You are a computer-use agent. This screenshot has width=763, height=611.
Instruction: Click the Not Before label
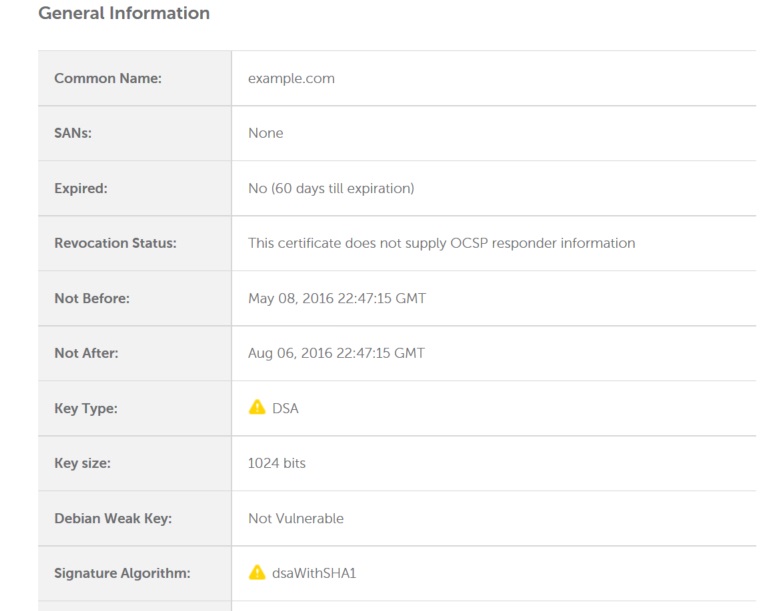click(92, 298)
